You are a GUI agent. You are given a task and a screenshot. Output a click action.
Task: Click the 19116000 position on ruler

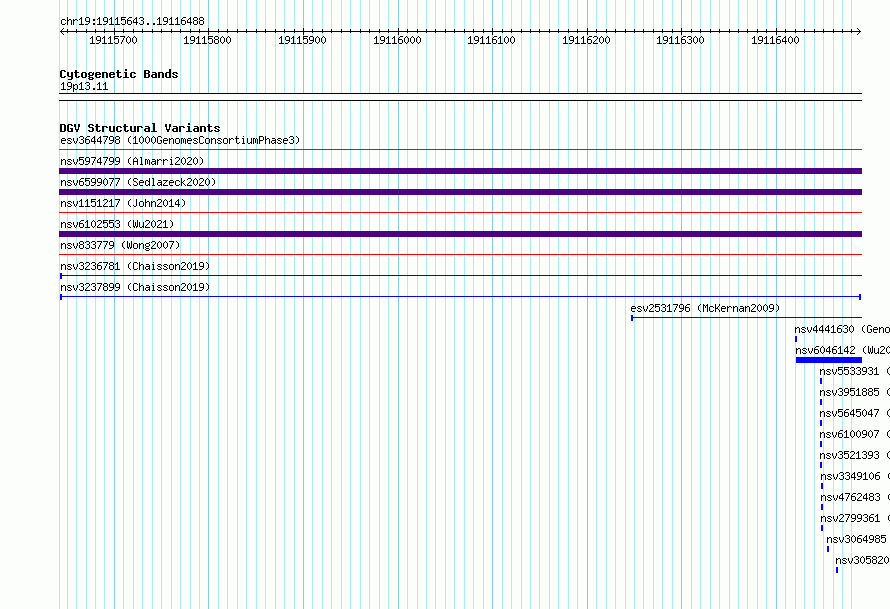click(397, 40)
